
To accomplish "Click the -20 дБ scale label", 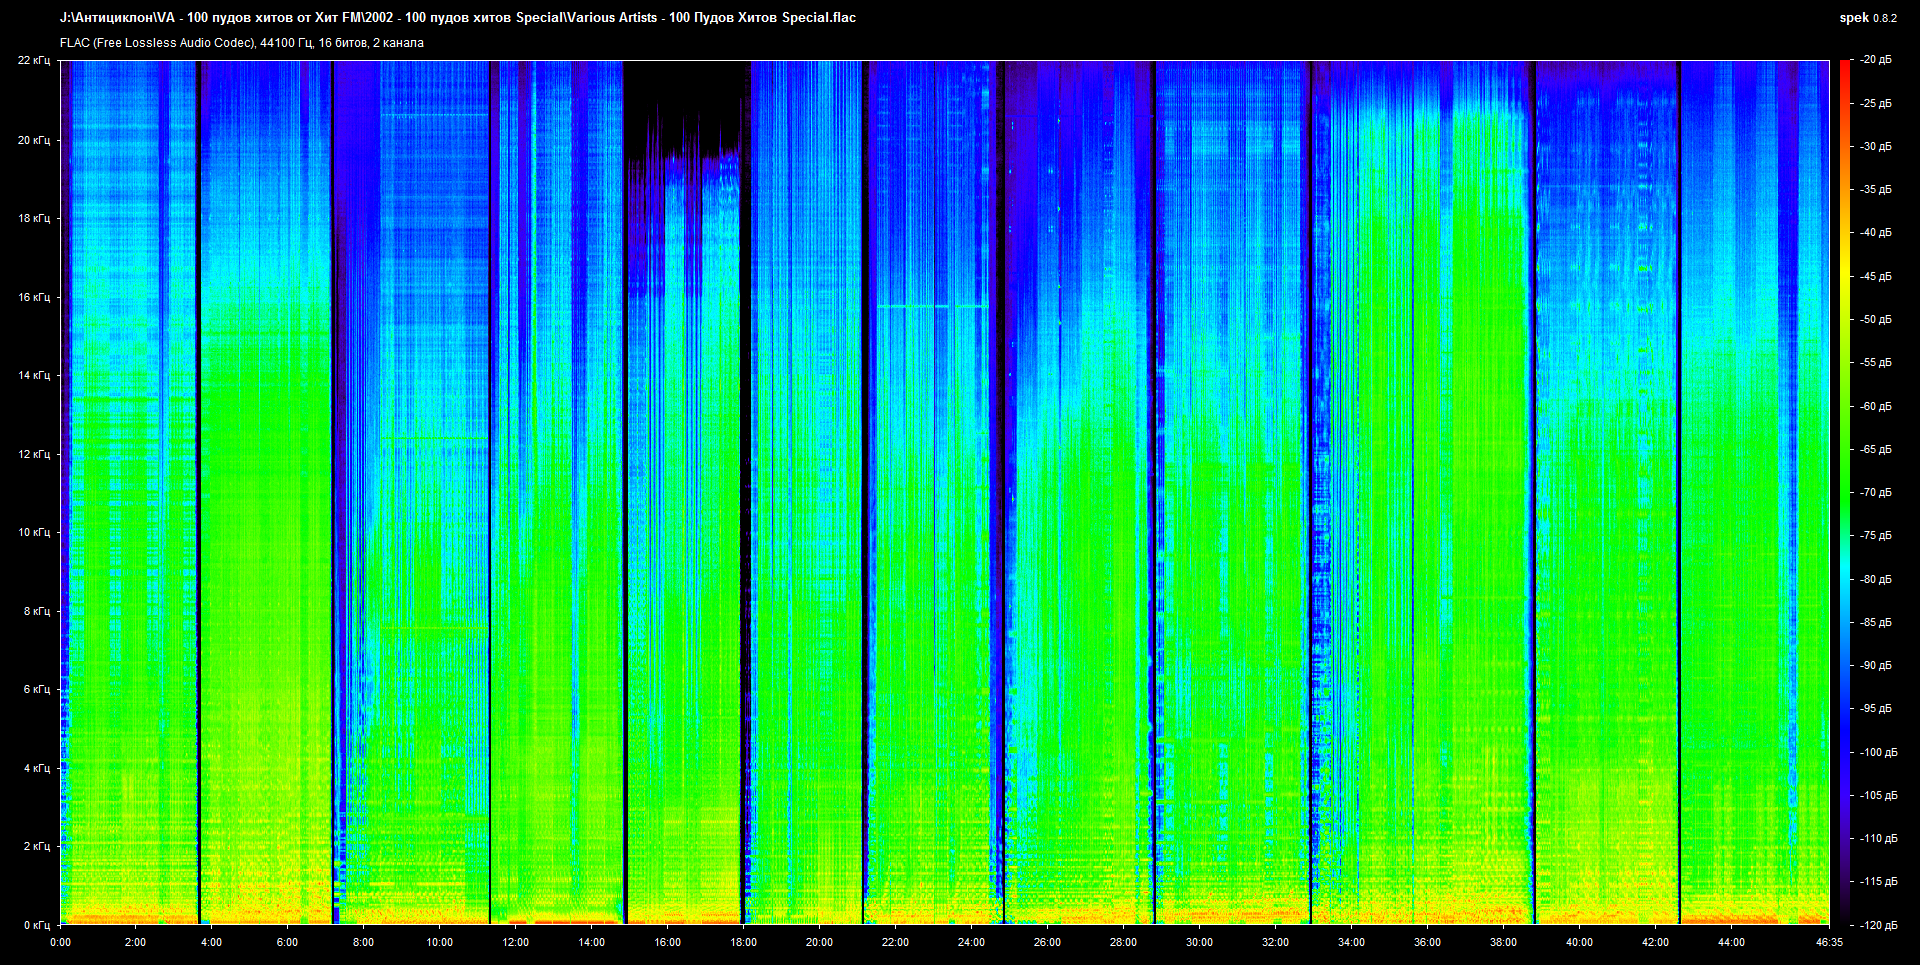I will pos(1876,60).
